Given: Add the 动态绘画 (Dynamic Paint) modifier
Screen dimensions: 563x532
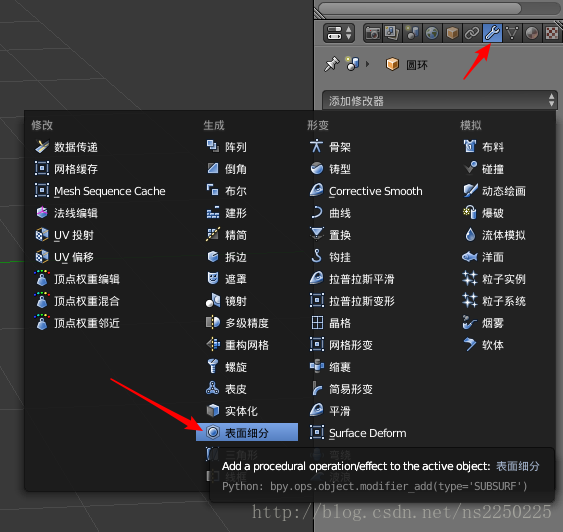Looking at the screenshot, I should pyautogui.click(x=494, y=191).
